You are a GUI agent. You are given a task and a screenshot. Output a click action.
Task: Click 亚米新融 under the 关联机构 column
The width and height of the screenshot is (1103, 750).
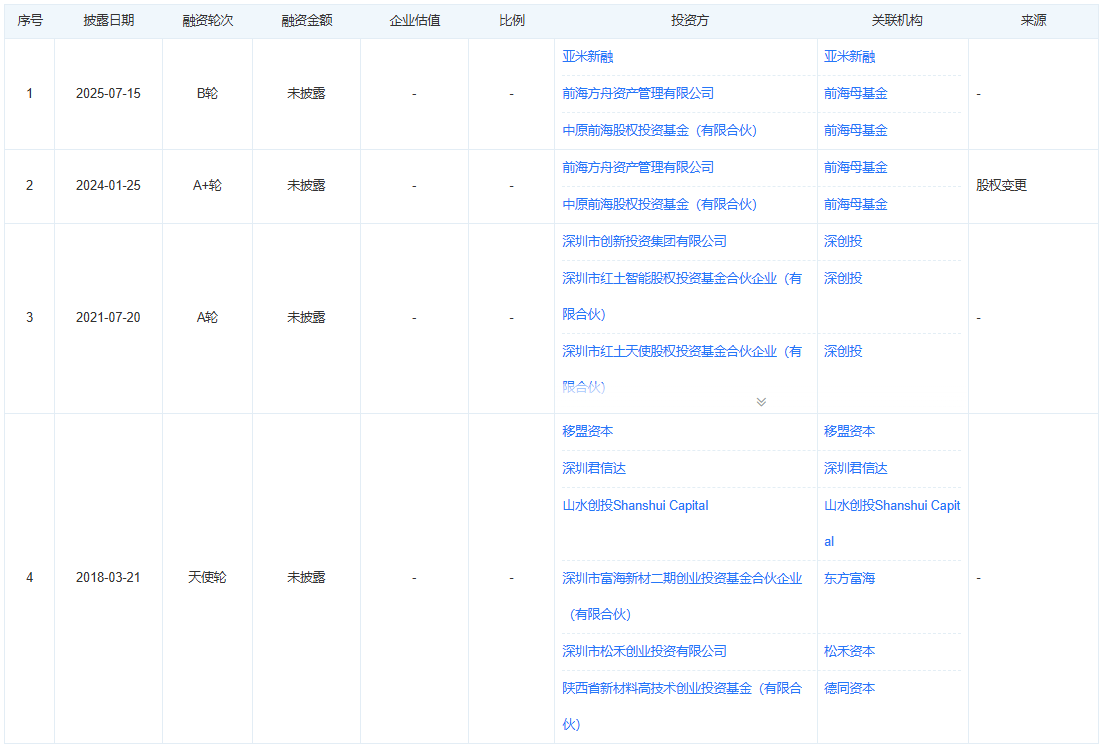tap(849, 57)
